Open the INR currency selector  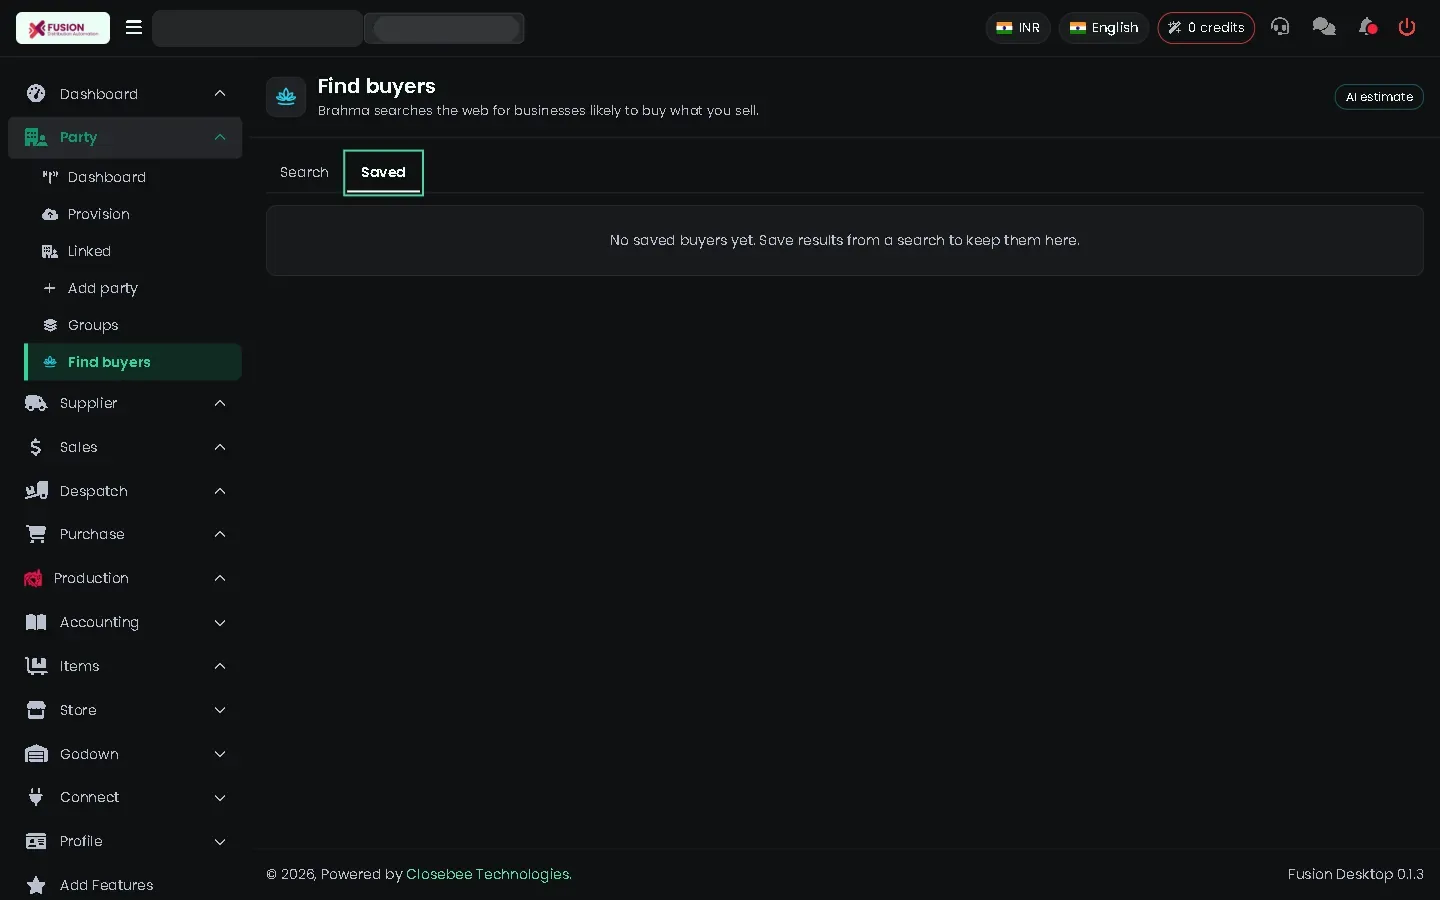pyautogui.click(x=1018, y=28)
